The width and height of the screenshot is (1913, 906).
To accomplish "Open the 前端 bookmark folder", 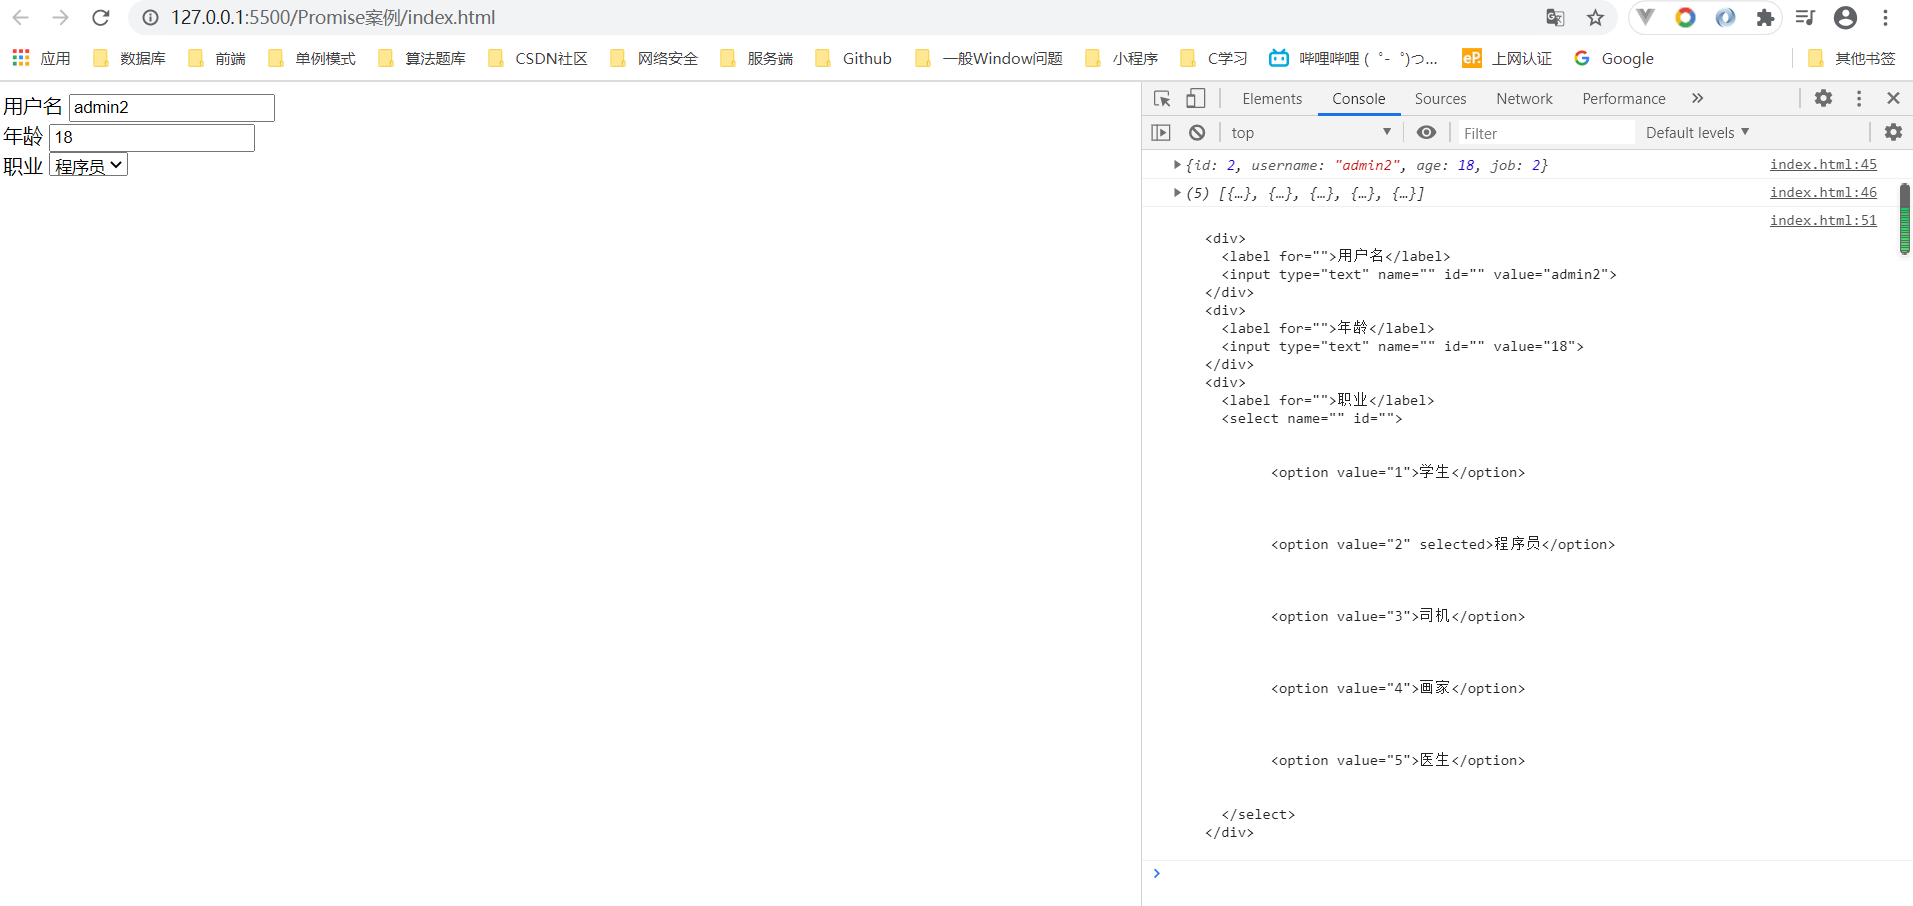I will tap(217, 58).
